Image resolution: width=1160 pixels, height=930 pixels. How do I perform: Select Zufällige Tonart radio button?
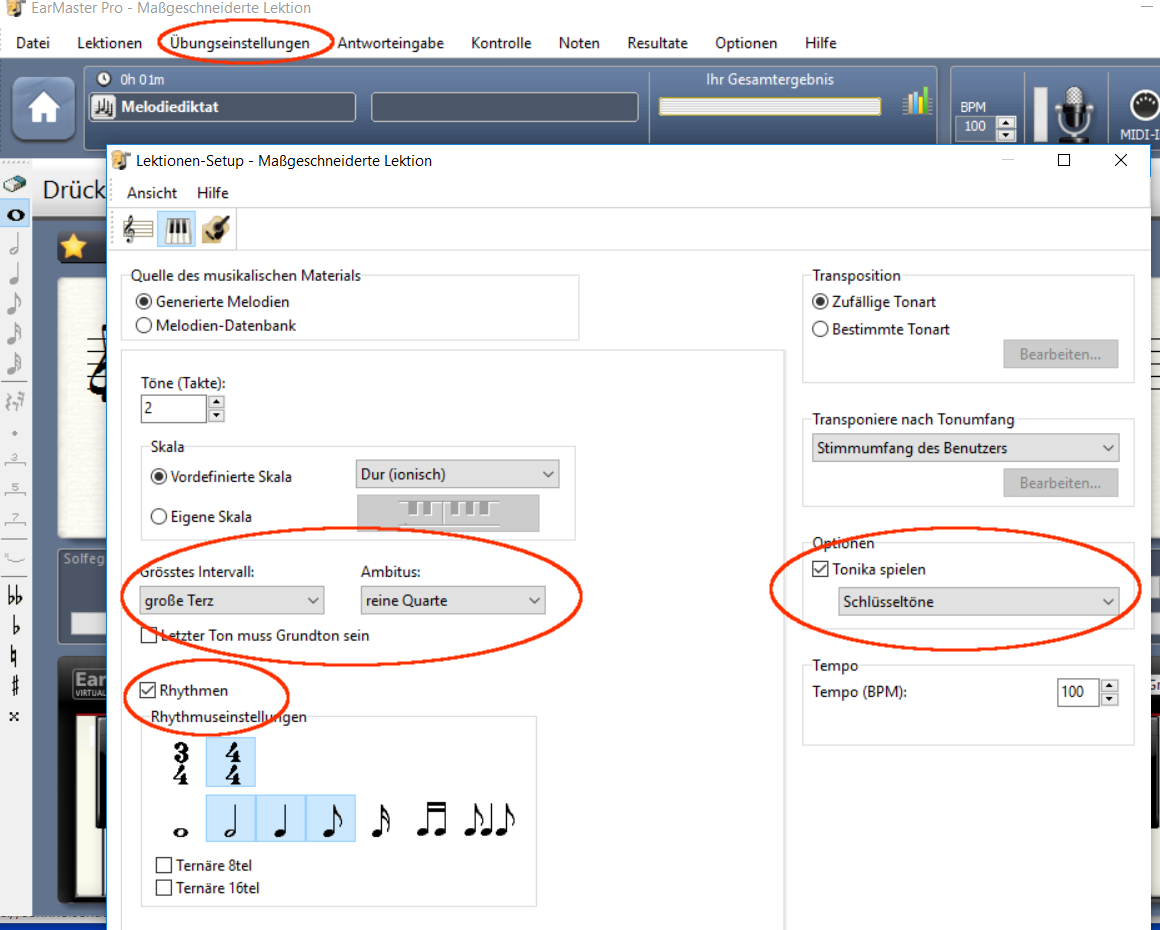(820, 302)
